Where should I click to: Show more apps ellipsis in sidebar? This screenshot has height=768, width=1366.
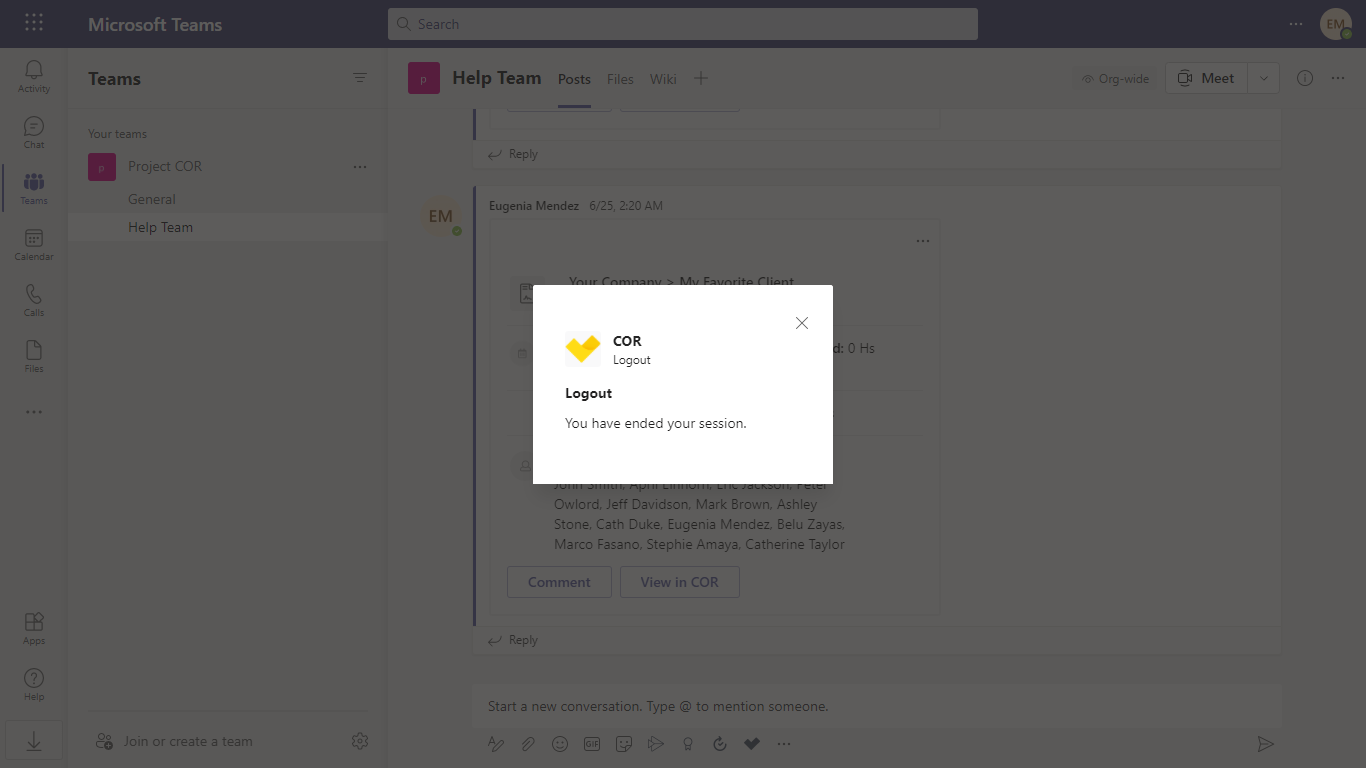pos(34,412)
